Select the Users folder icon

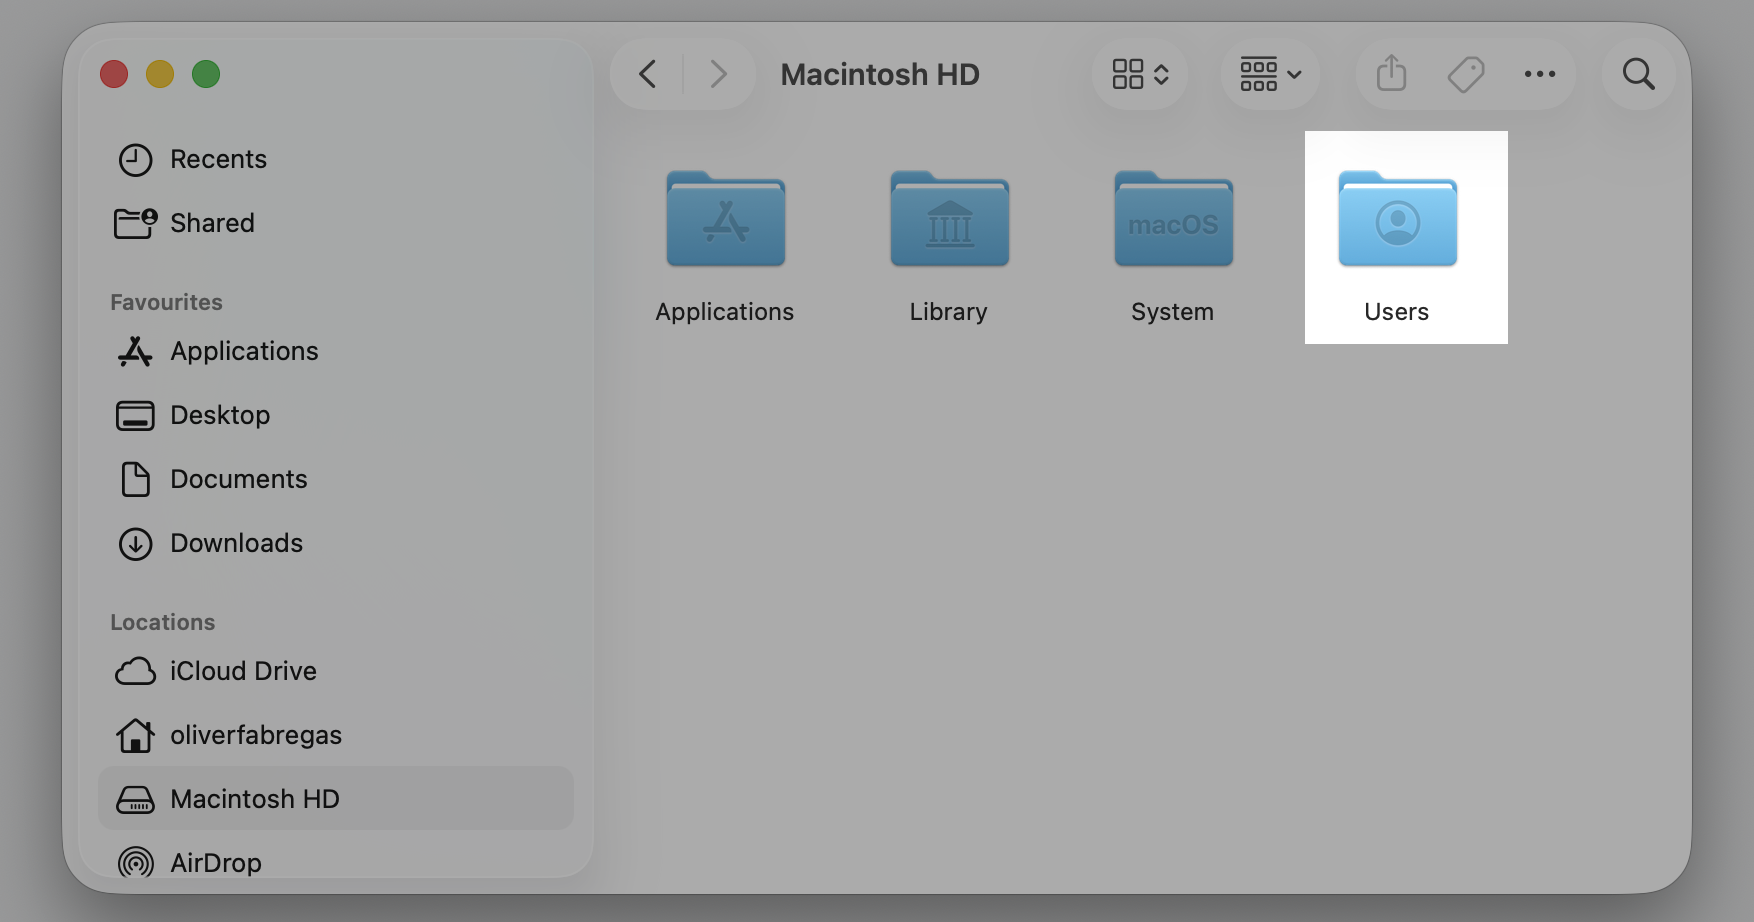point(1398,219)
